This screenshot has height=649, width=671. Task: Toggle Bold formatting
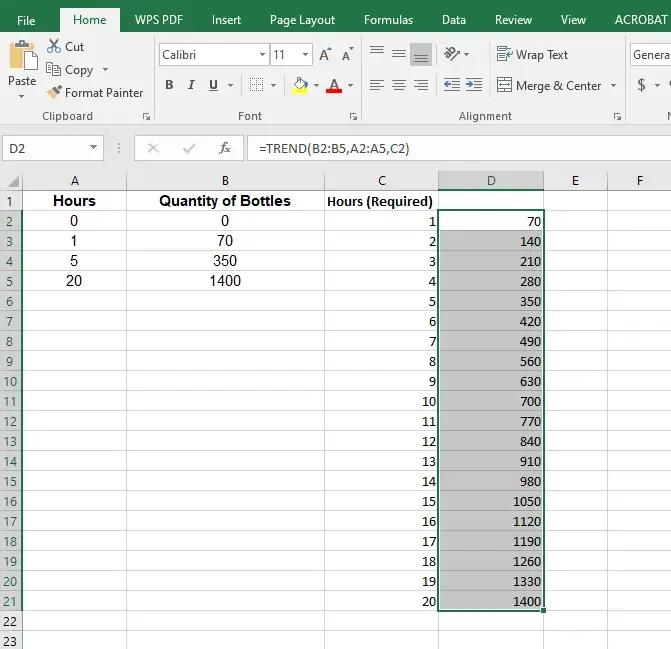tap(169, 86)
